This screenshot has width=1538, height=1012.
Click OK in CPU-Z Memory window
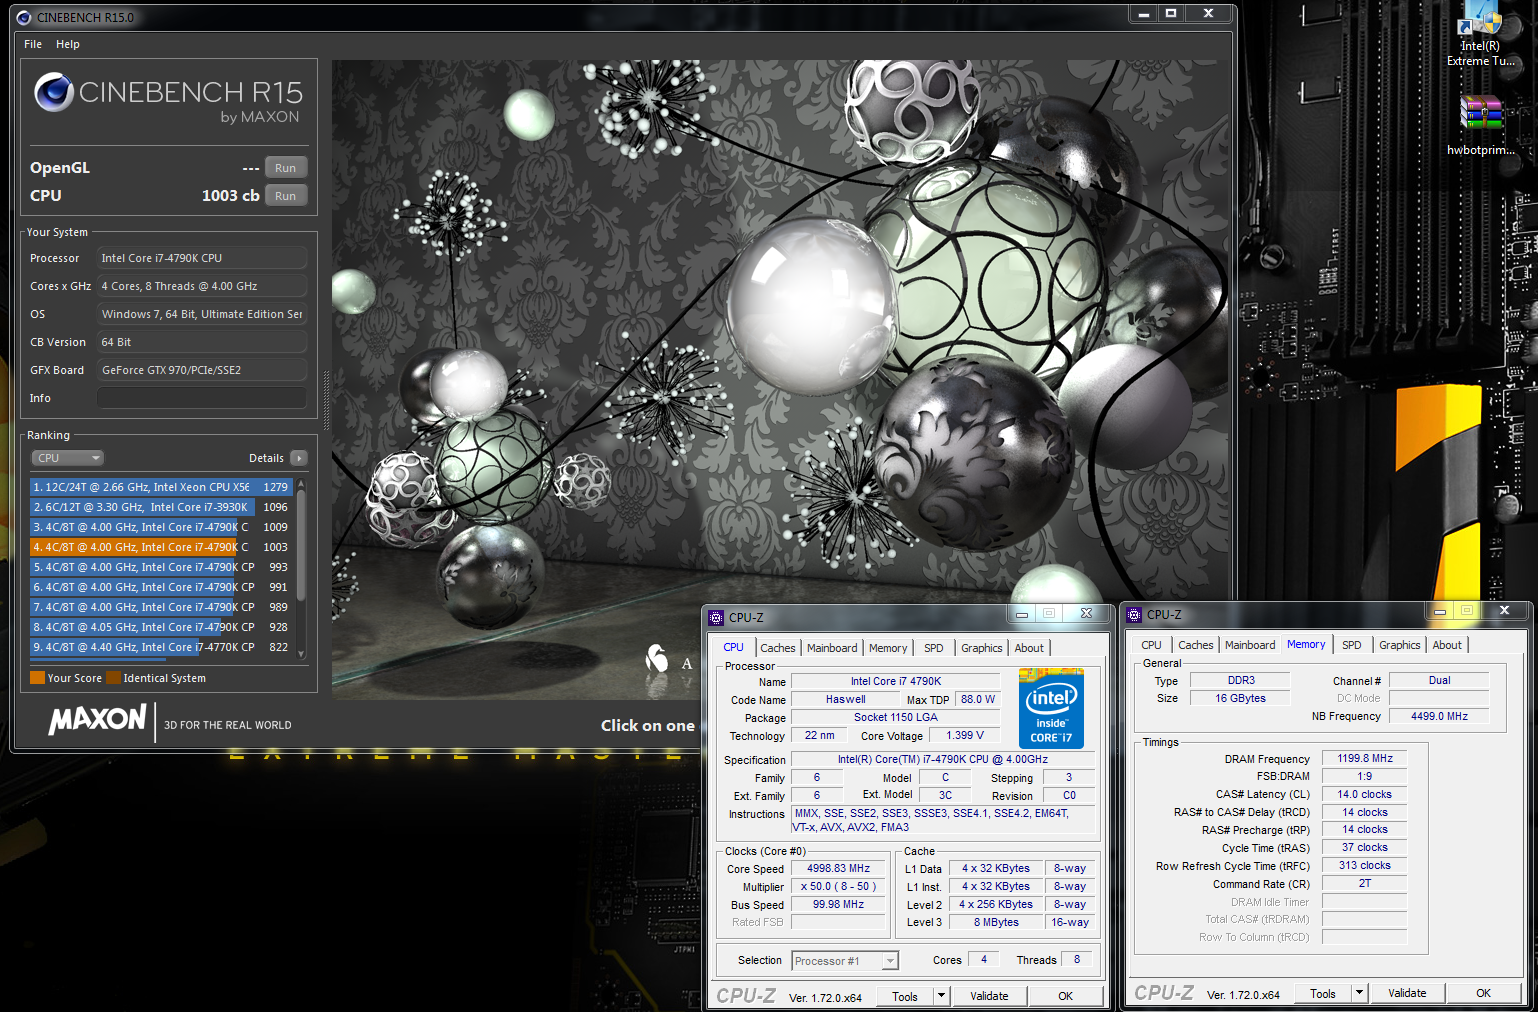(x=1484, y=993)
